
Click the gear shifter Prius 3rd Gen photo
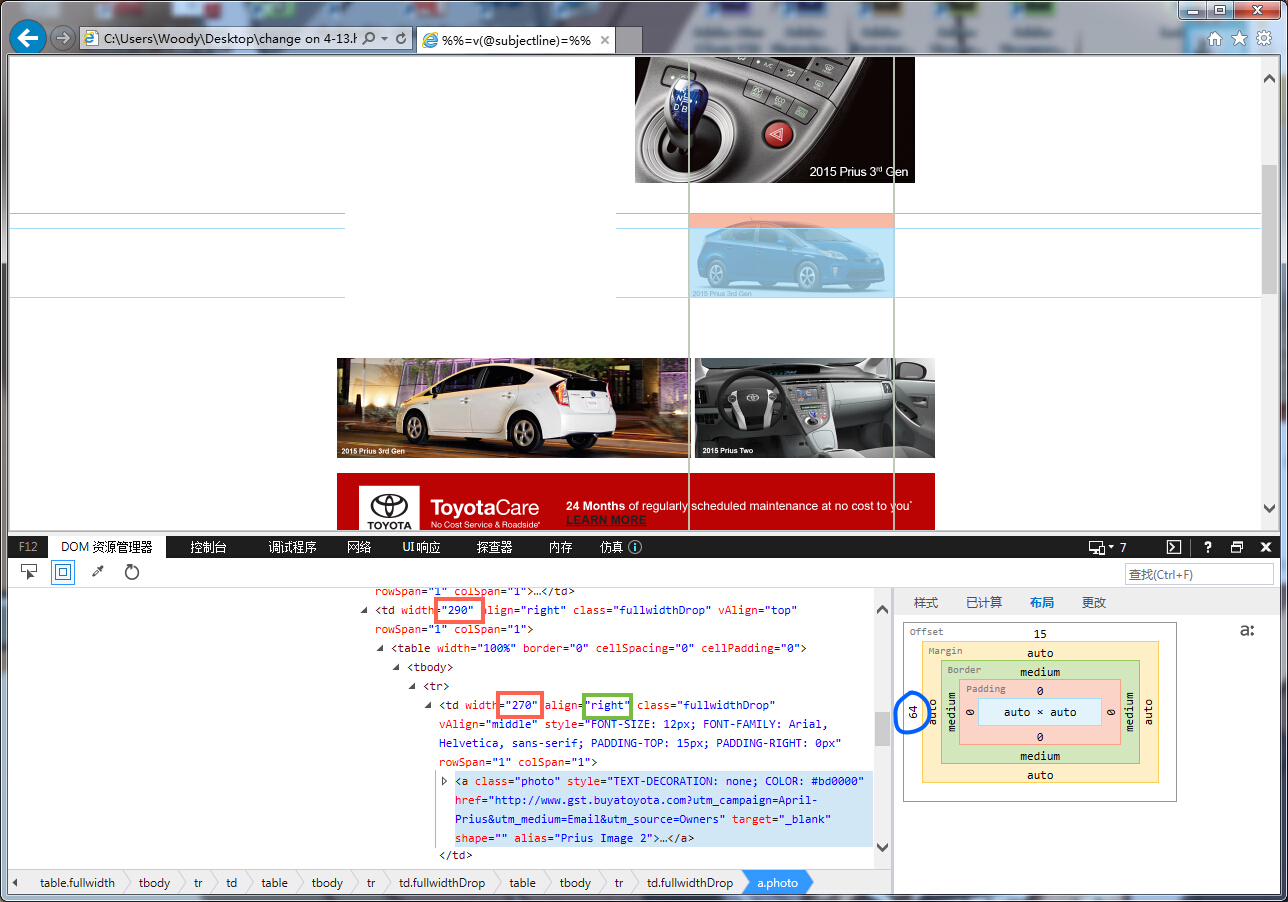(x=775, y=120)
